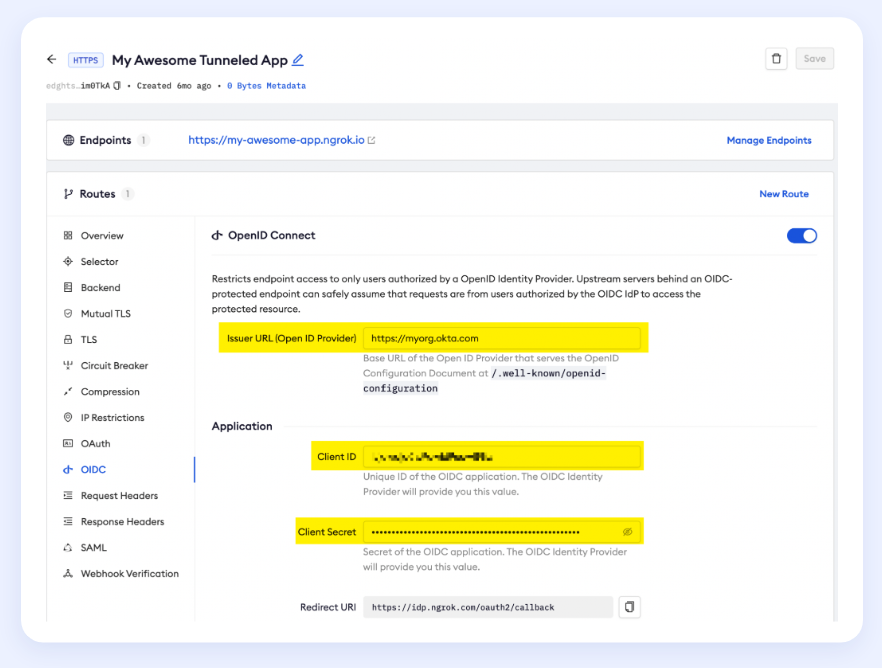Click the OIDC icon in the sidebar
This screenshot has width=882, height=668.
[x=68, y=470]
